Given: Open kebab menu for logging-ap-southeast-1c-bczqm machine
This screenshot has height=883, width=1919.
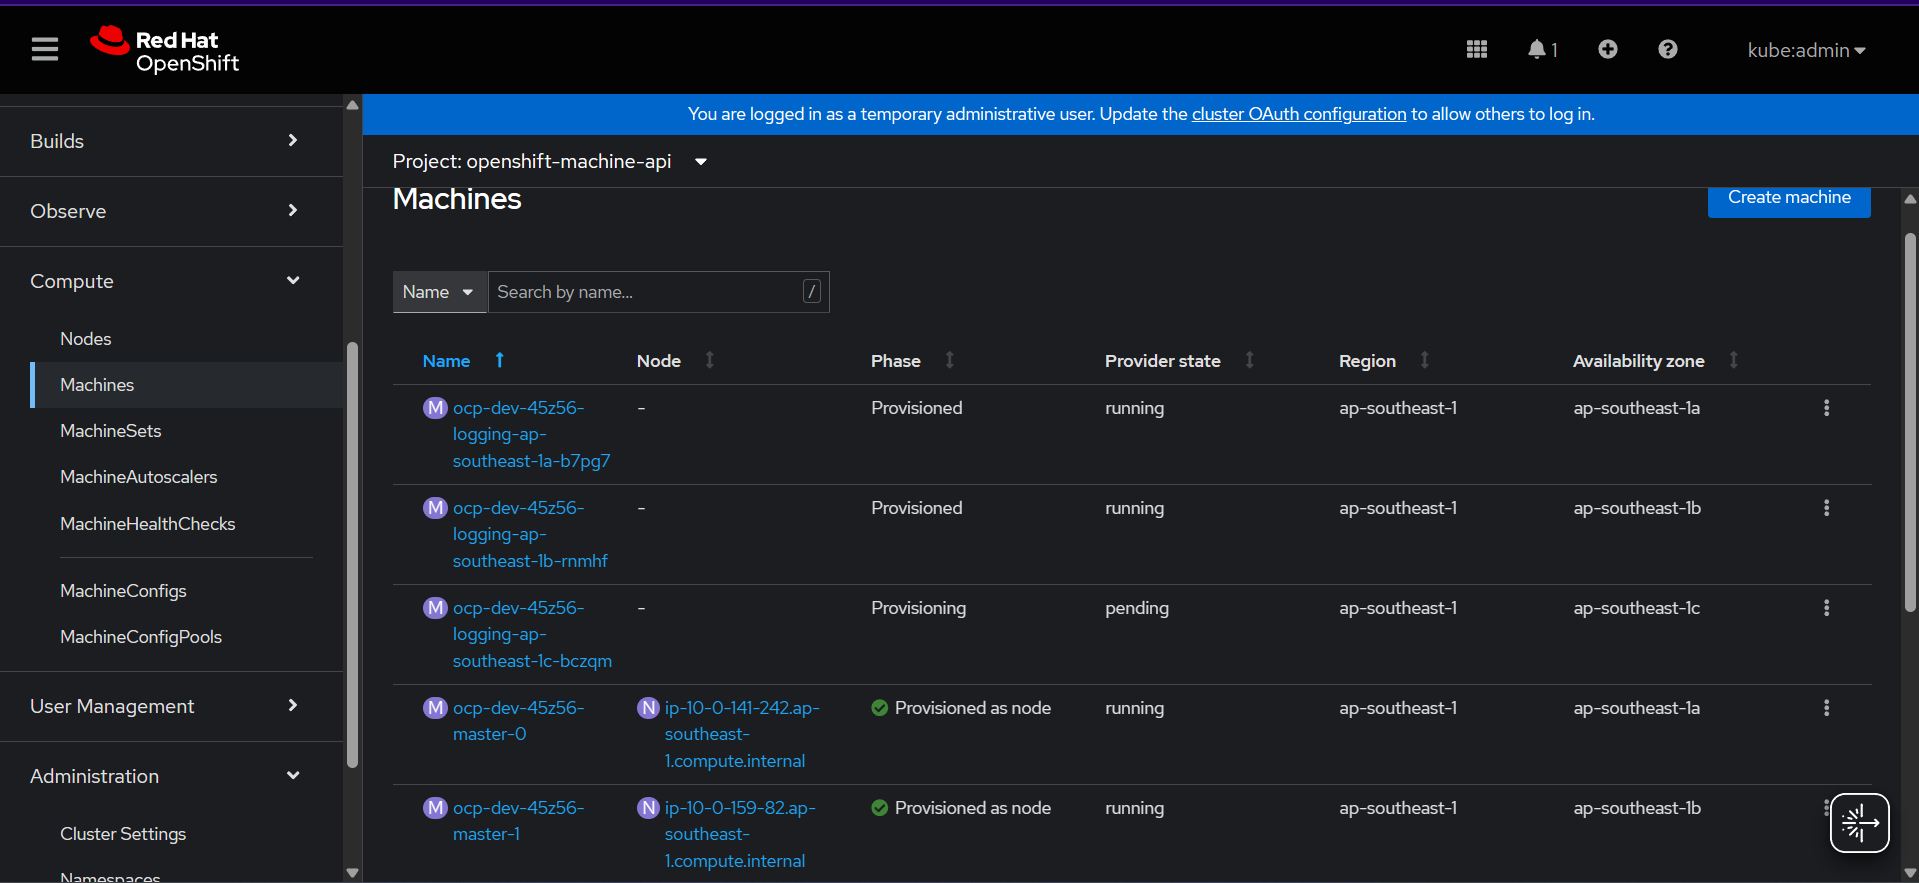Looking at the screenshot, I should (x=1826, y=608).
